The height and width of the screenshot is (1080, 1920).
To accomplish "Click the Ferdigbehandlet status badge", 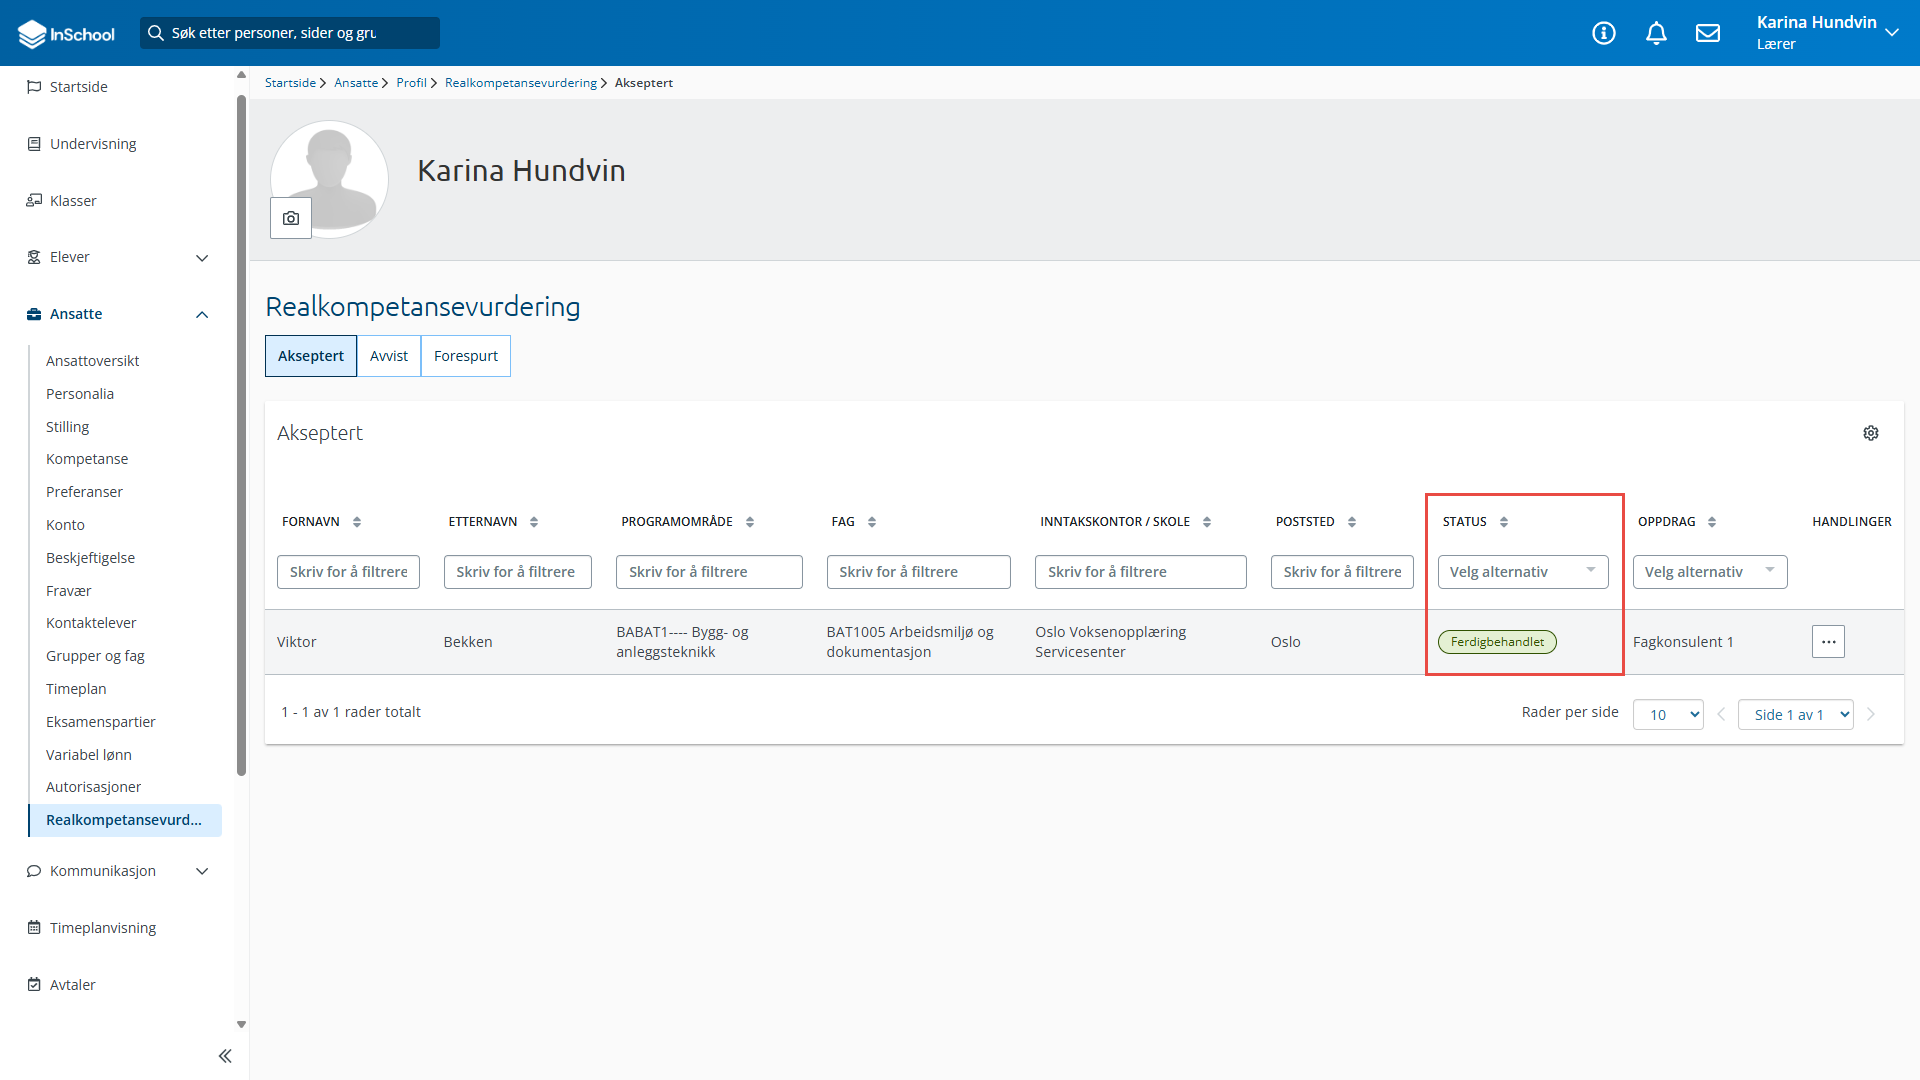I will 1497,642.
